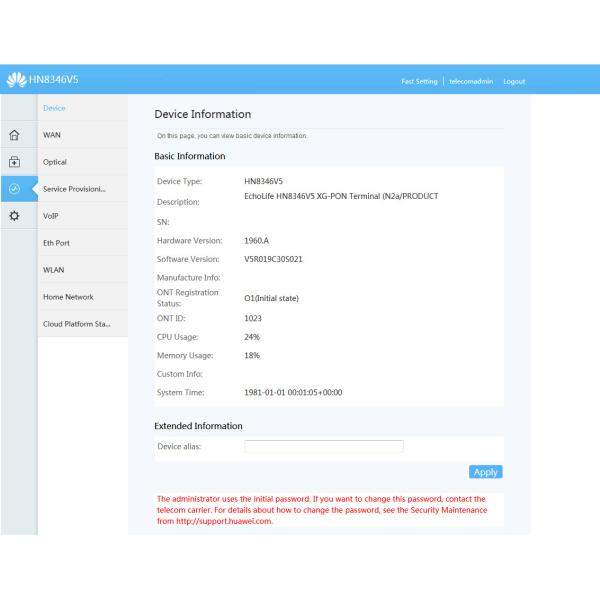Open the Eth Port page
The width and height of the screenshot is (600, 600).
(57, 243)
